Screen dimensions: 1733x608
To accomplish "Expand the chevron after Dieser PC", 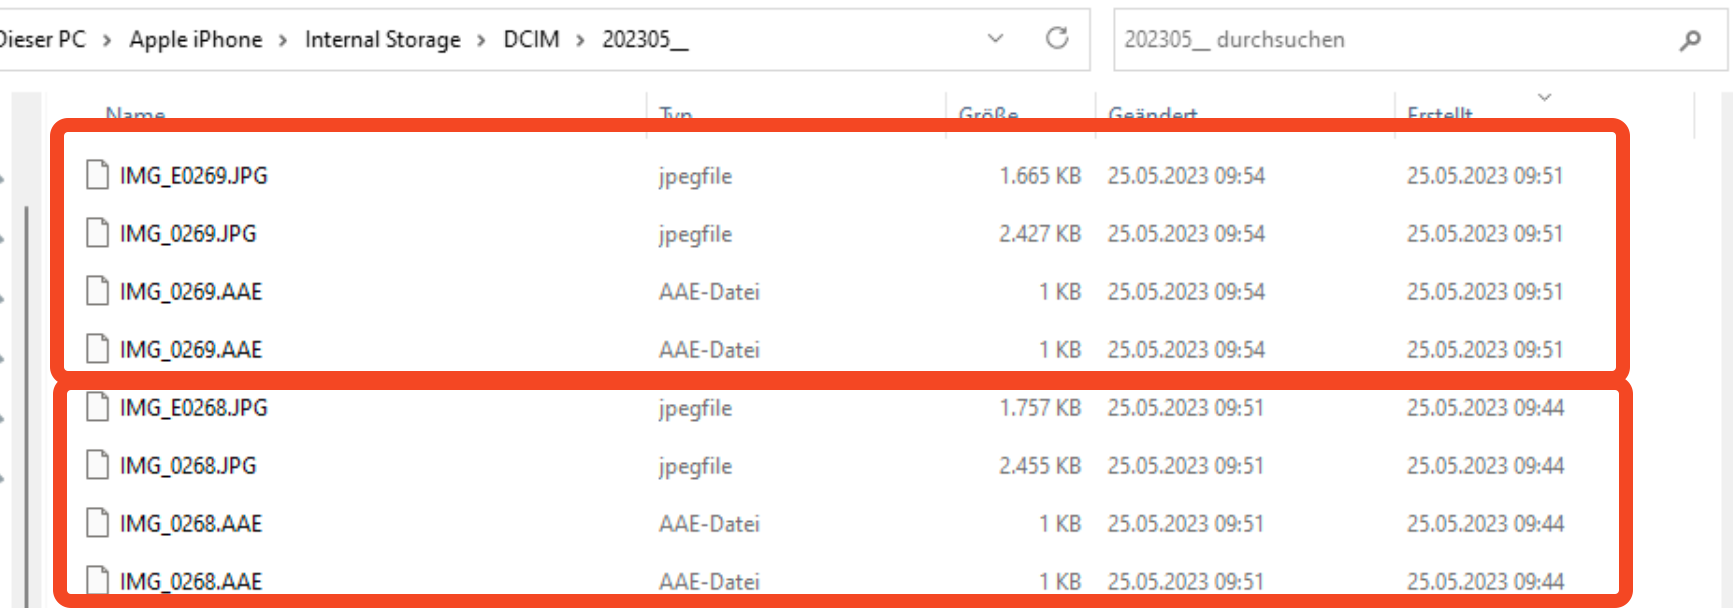I will [x=107, y=40].
